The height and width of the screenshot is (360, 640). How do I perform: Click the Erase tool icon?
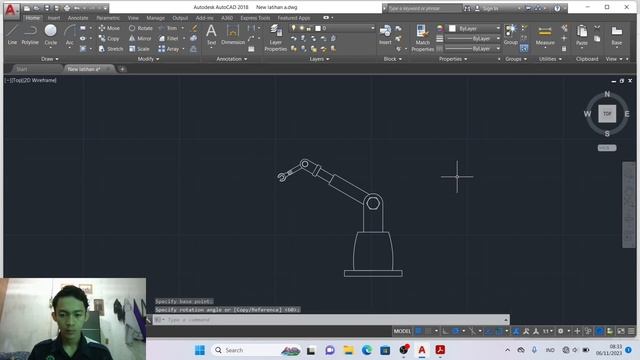click(194, 28)
